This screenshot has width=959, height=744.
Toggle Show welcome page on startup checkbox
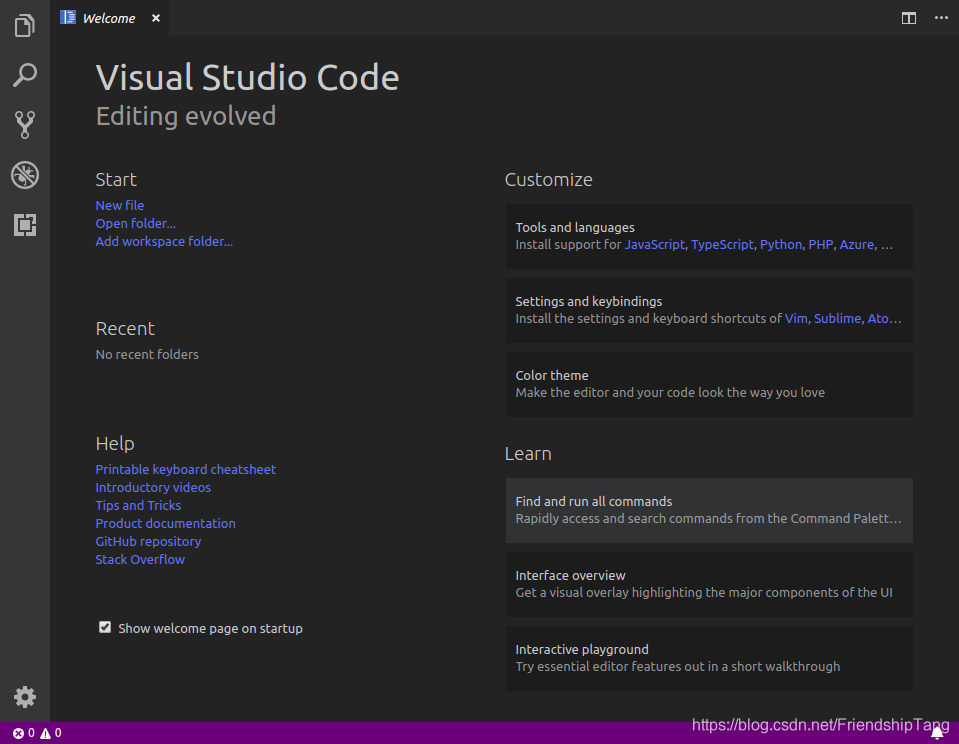[x=105, y=627]
